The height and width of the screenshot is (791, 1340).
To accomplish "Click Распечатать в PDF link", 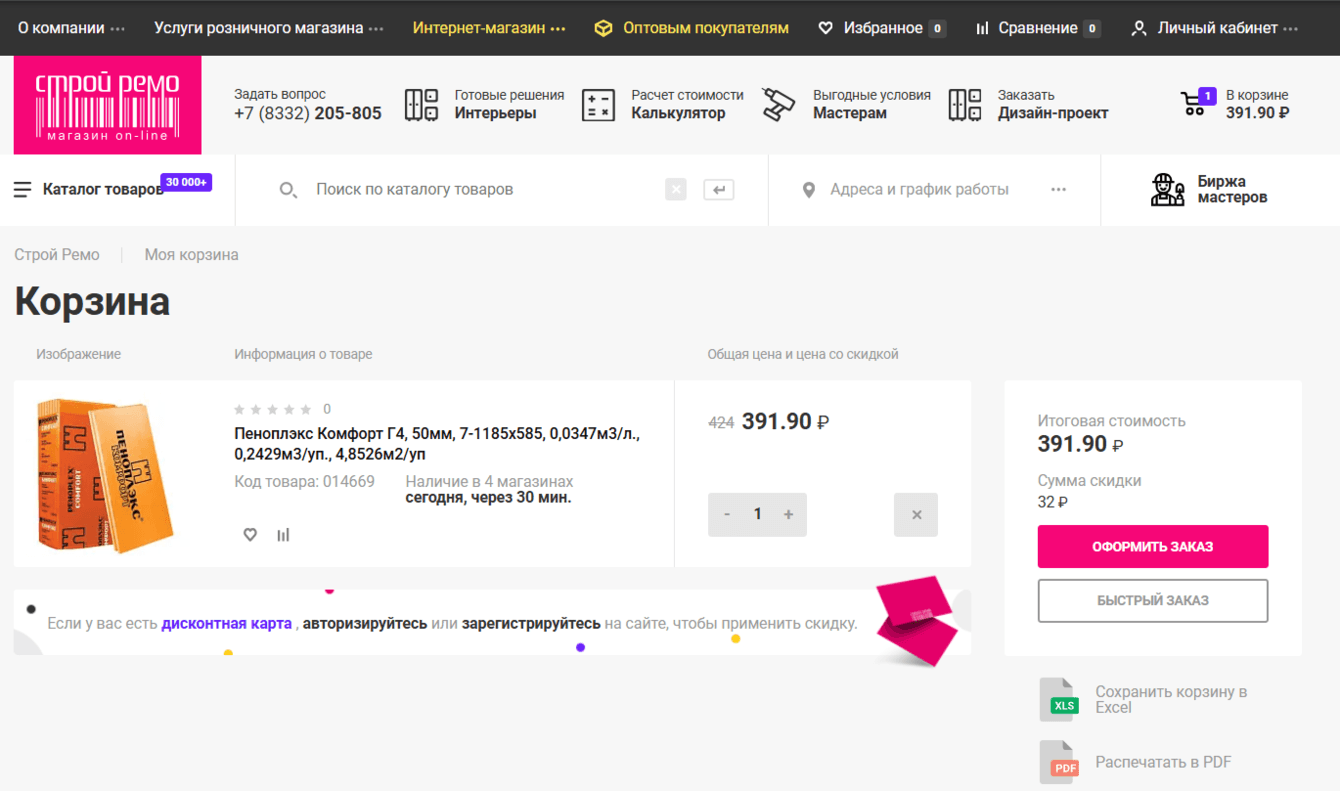I will [x=1163, y=762].
